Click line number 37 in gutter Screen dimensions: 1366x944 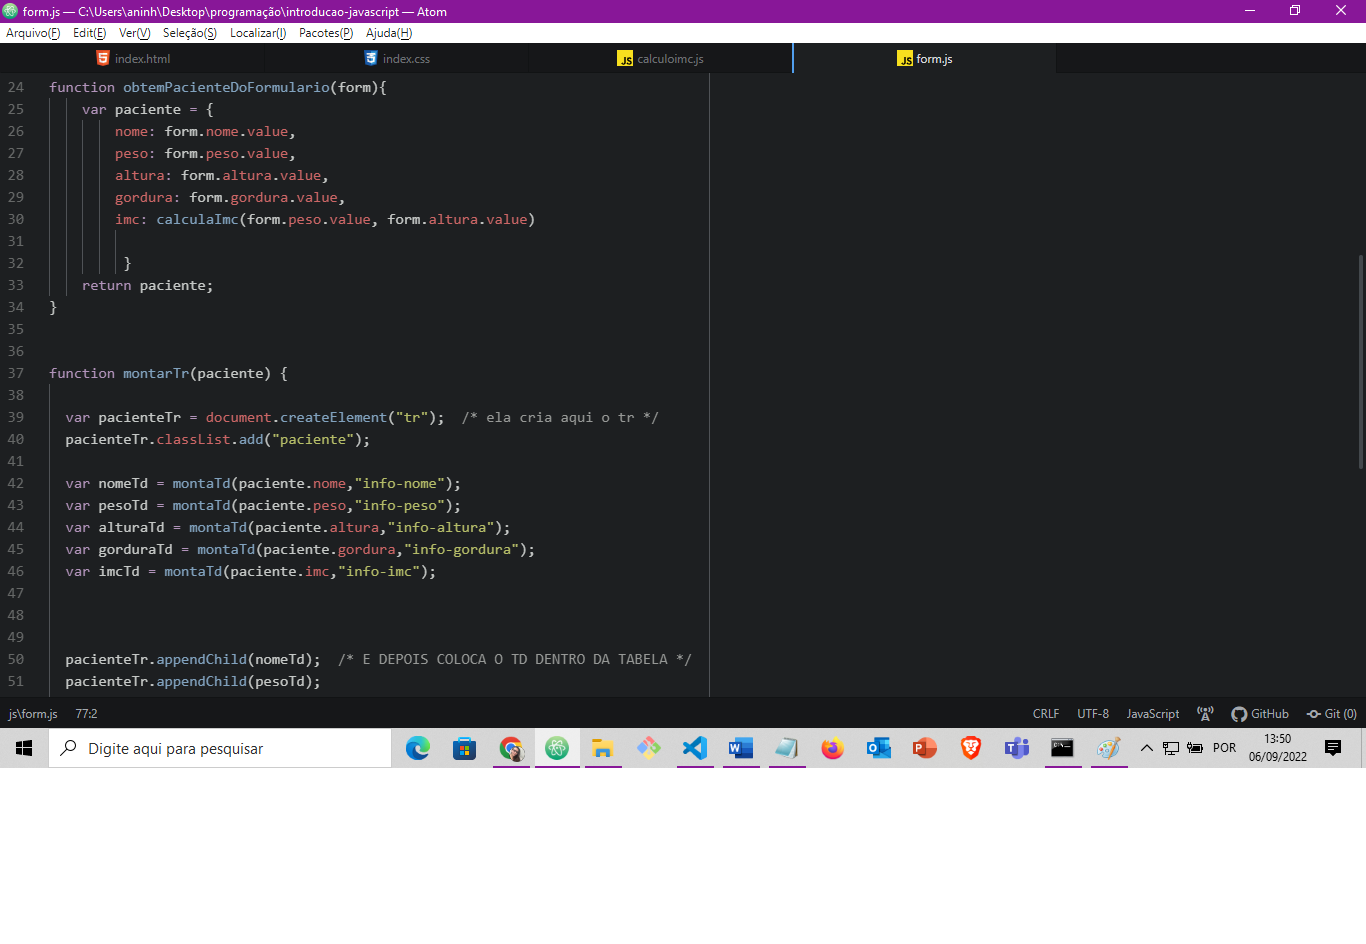(x=16, y=373)
